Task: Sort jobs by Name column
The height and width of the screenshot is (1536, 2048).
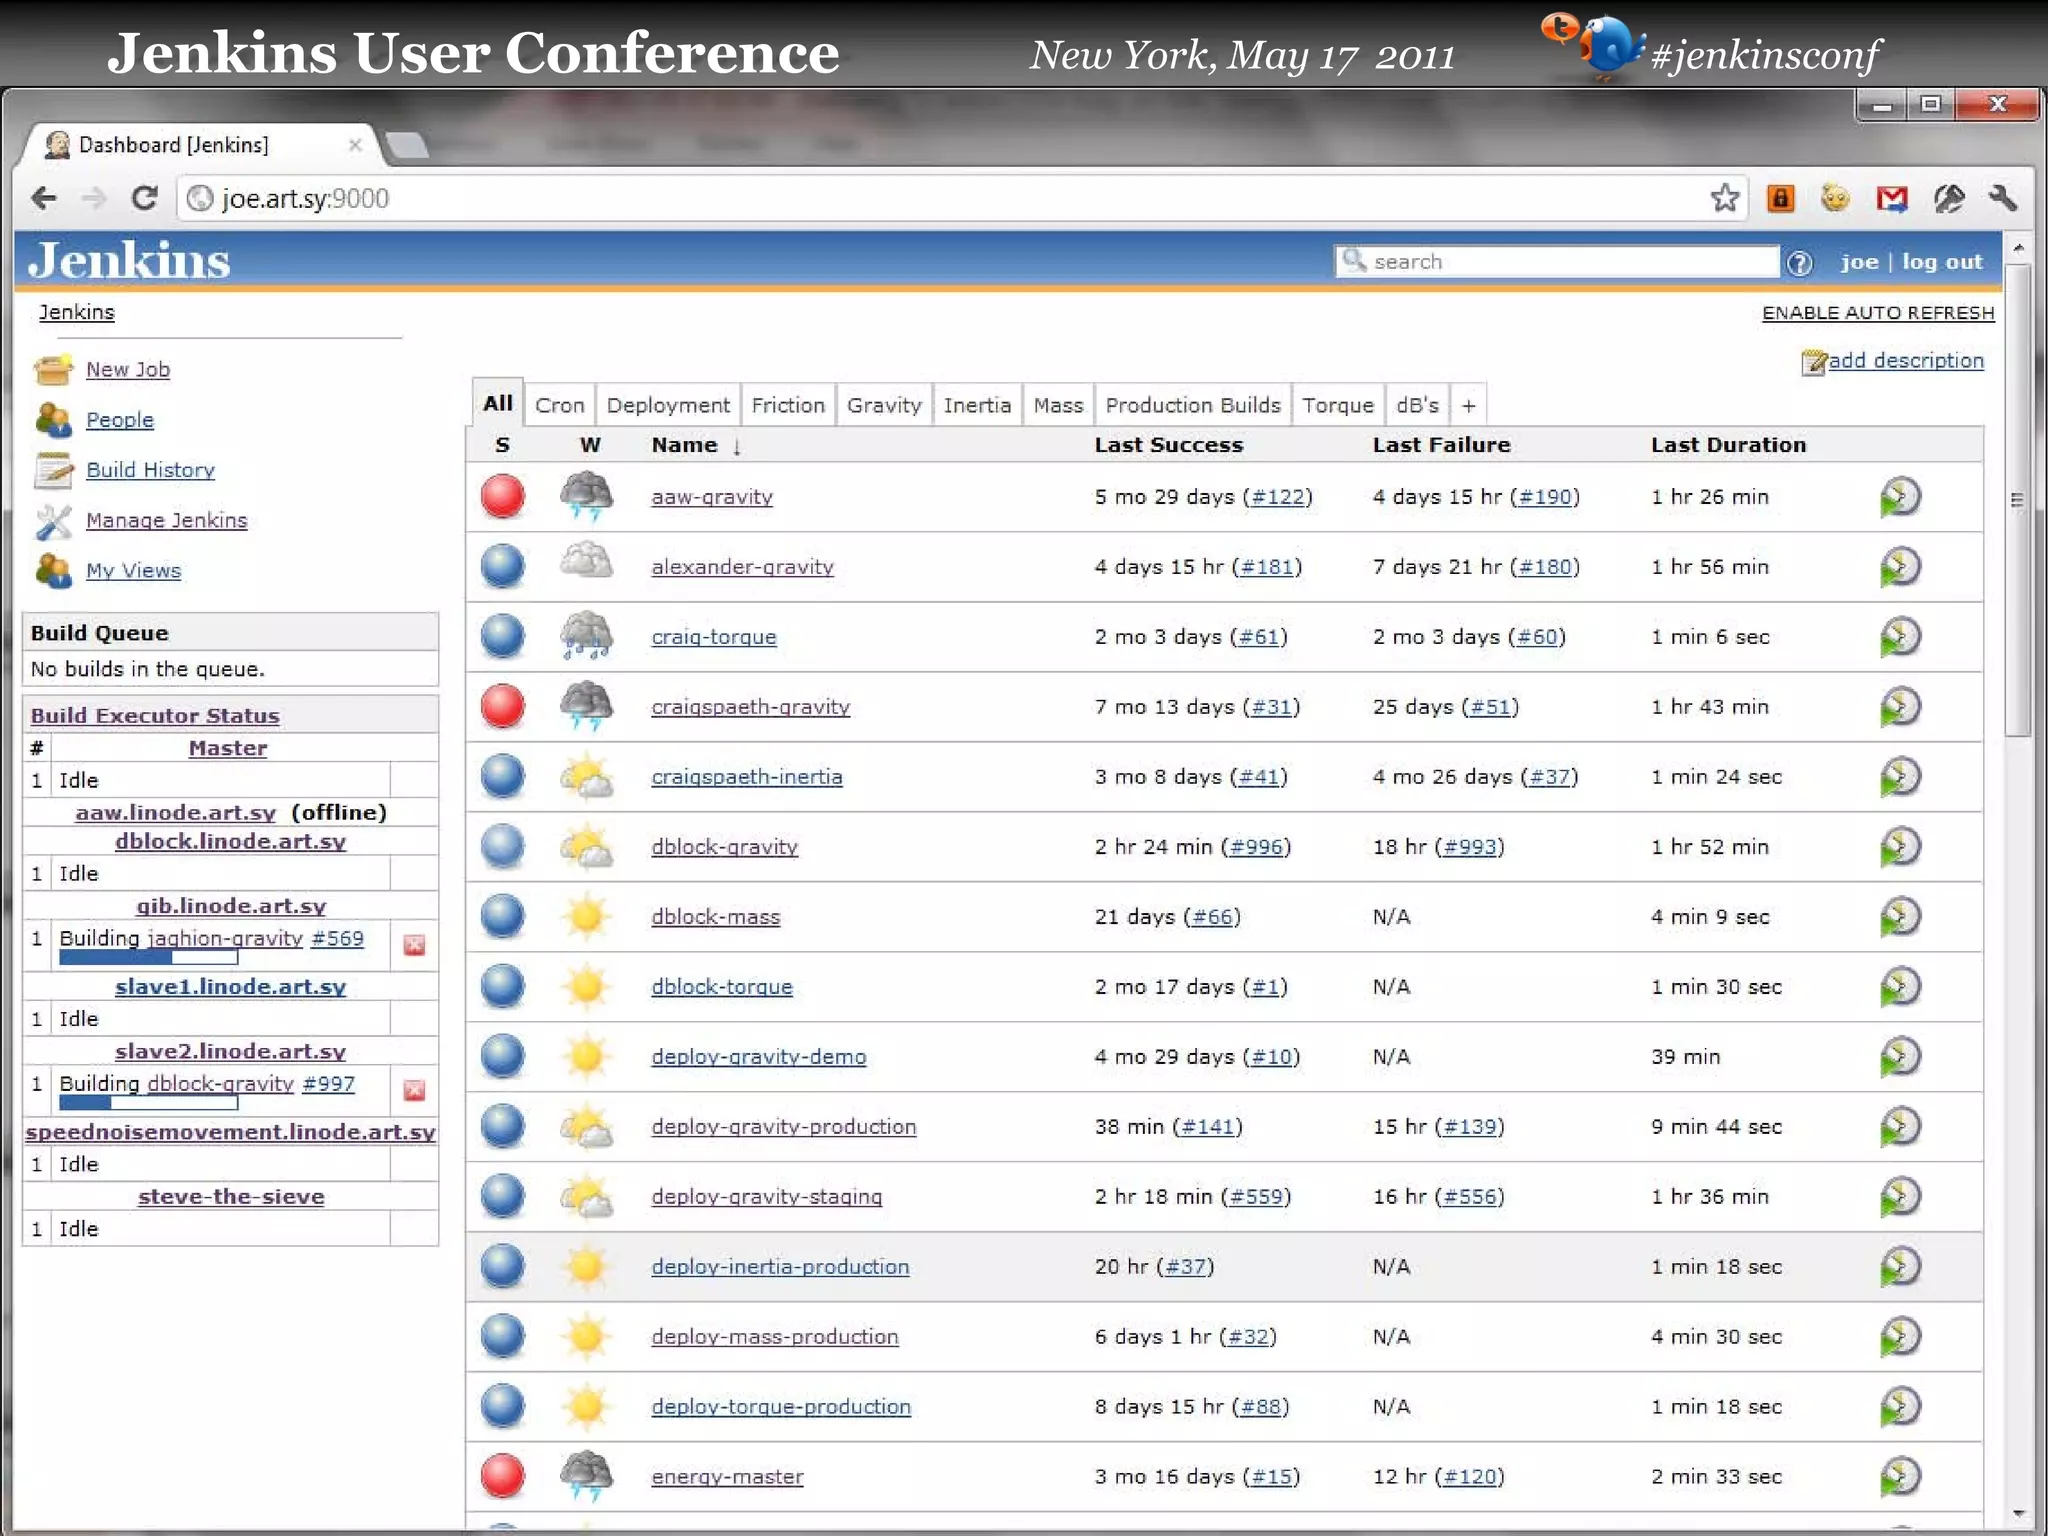Action: click(685, 445)
